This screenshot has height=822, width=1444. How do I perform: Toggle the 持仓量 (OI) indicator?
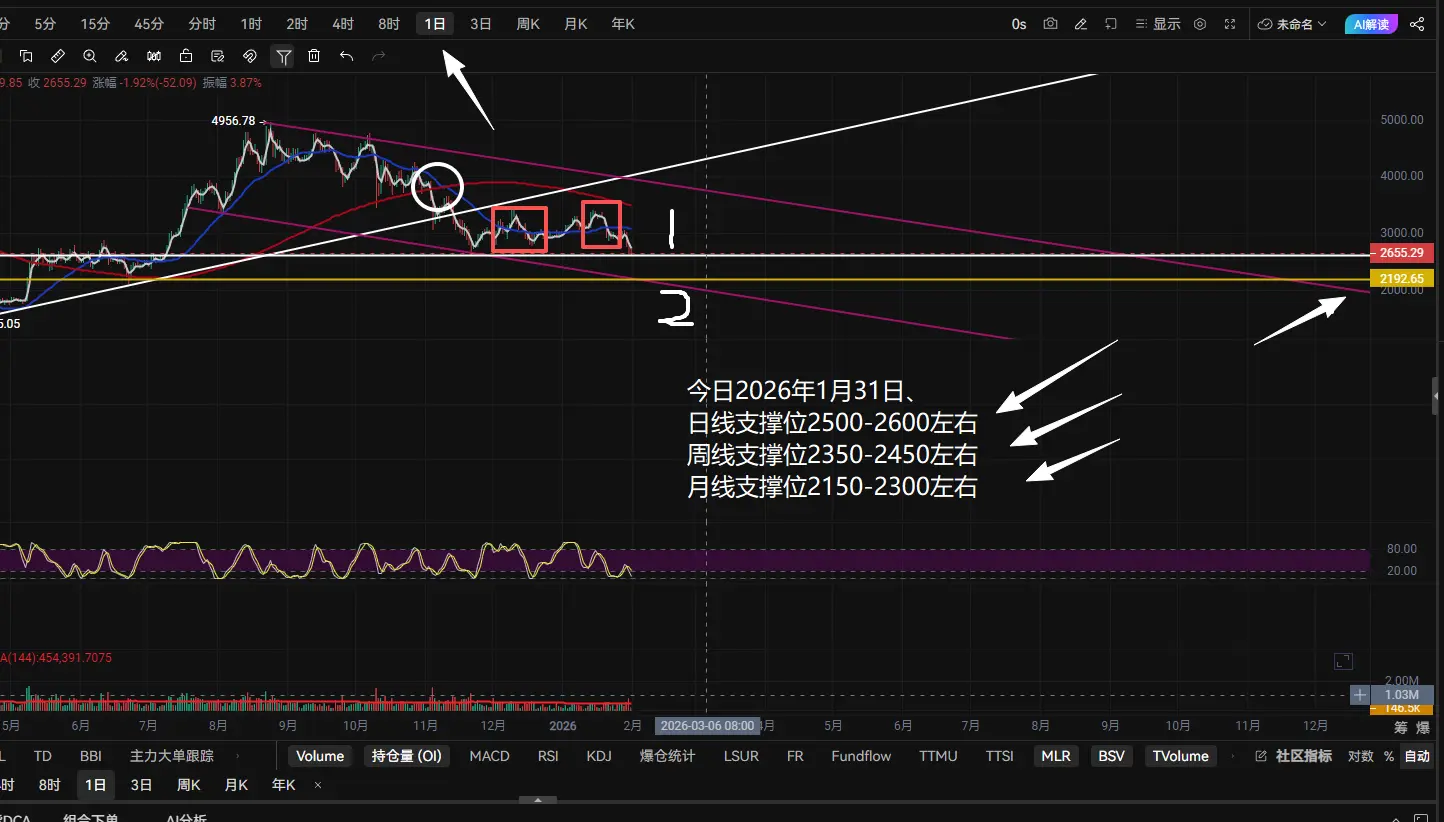click(x=407, y=756)
